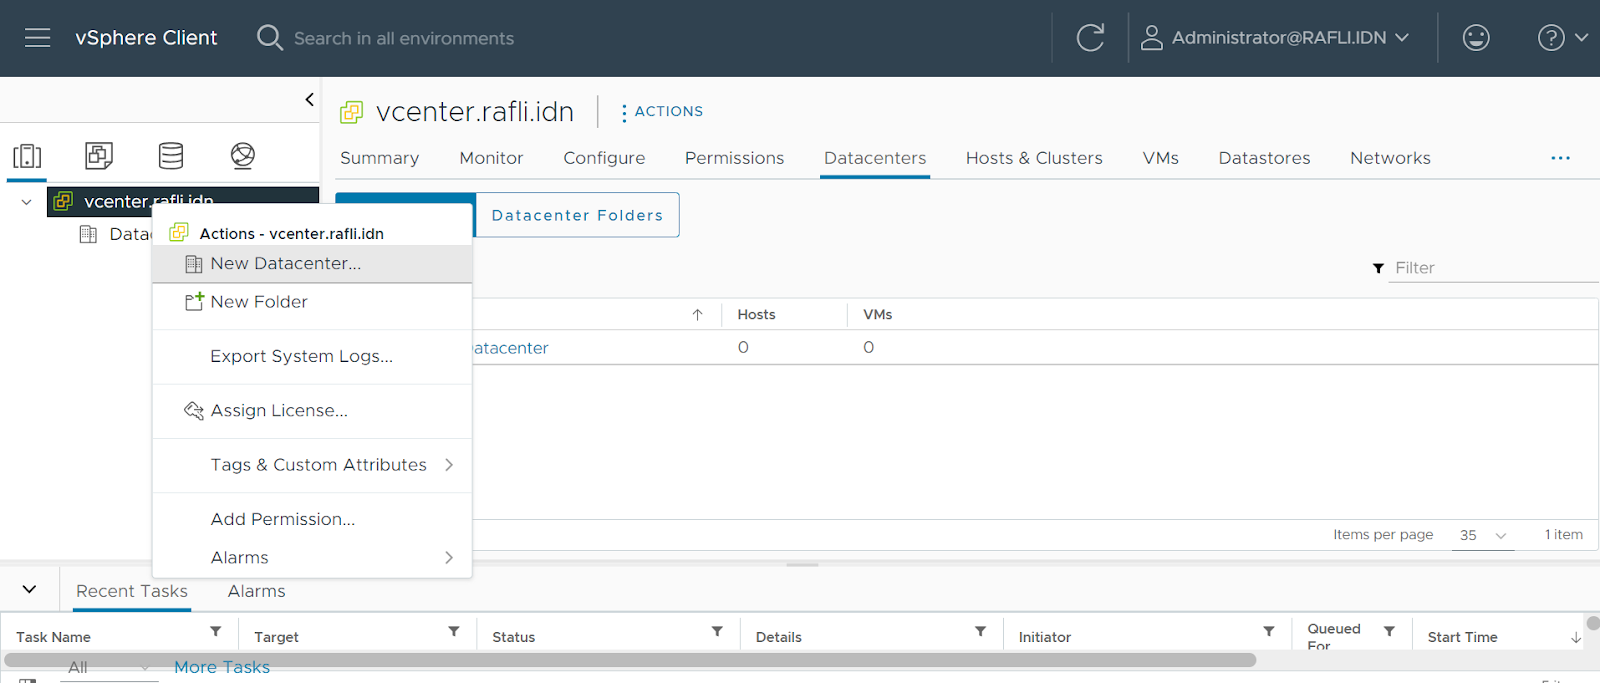Filter the Task Name column
The image size is (1600, 683).
[x=215, y=631]
